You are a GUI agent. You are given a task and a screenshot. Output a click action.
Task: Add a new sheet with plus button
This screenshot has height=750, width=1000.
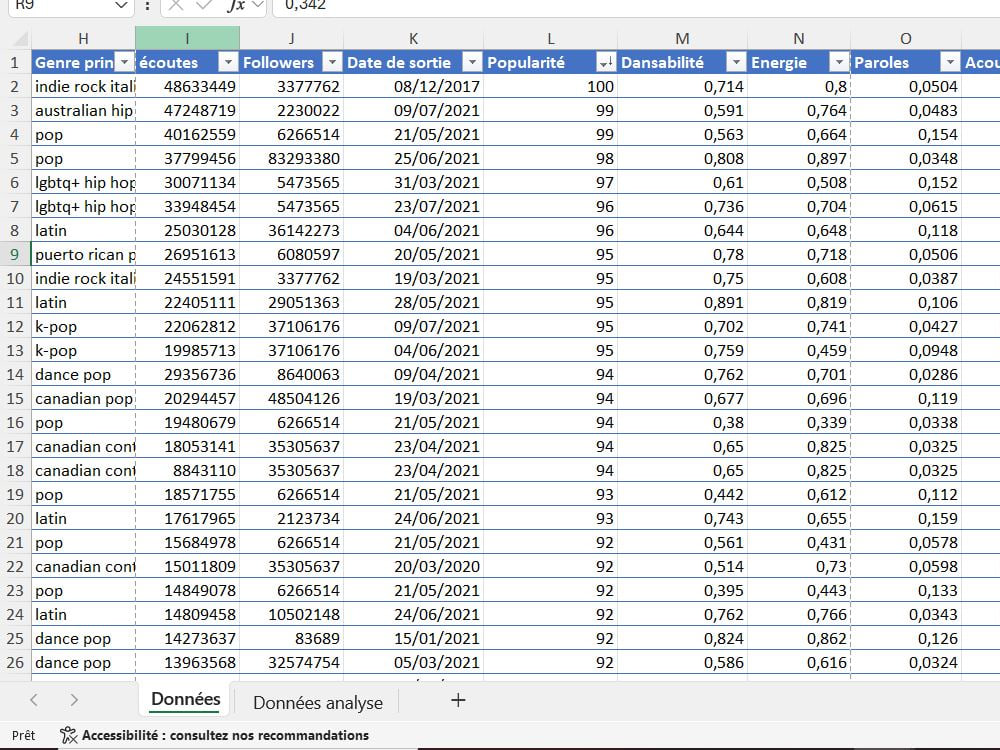coord(458,700)
